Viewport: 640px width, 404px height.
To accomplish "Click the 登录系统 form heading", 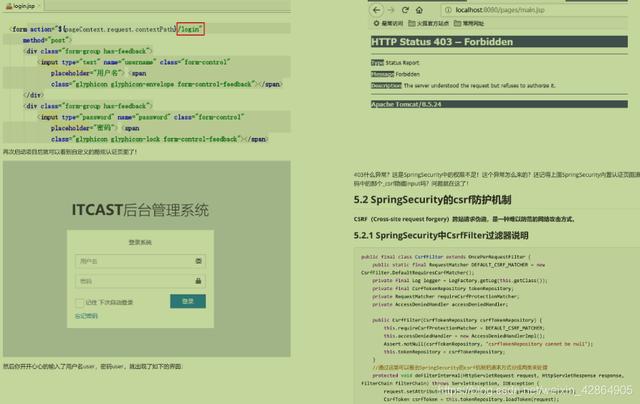I will pos(140,242).
